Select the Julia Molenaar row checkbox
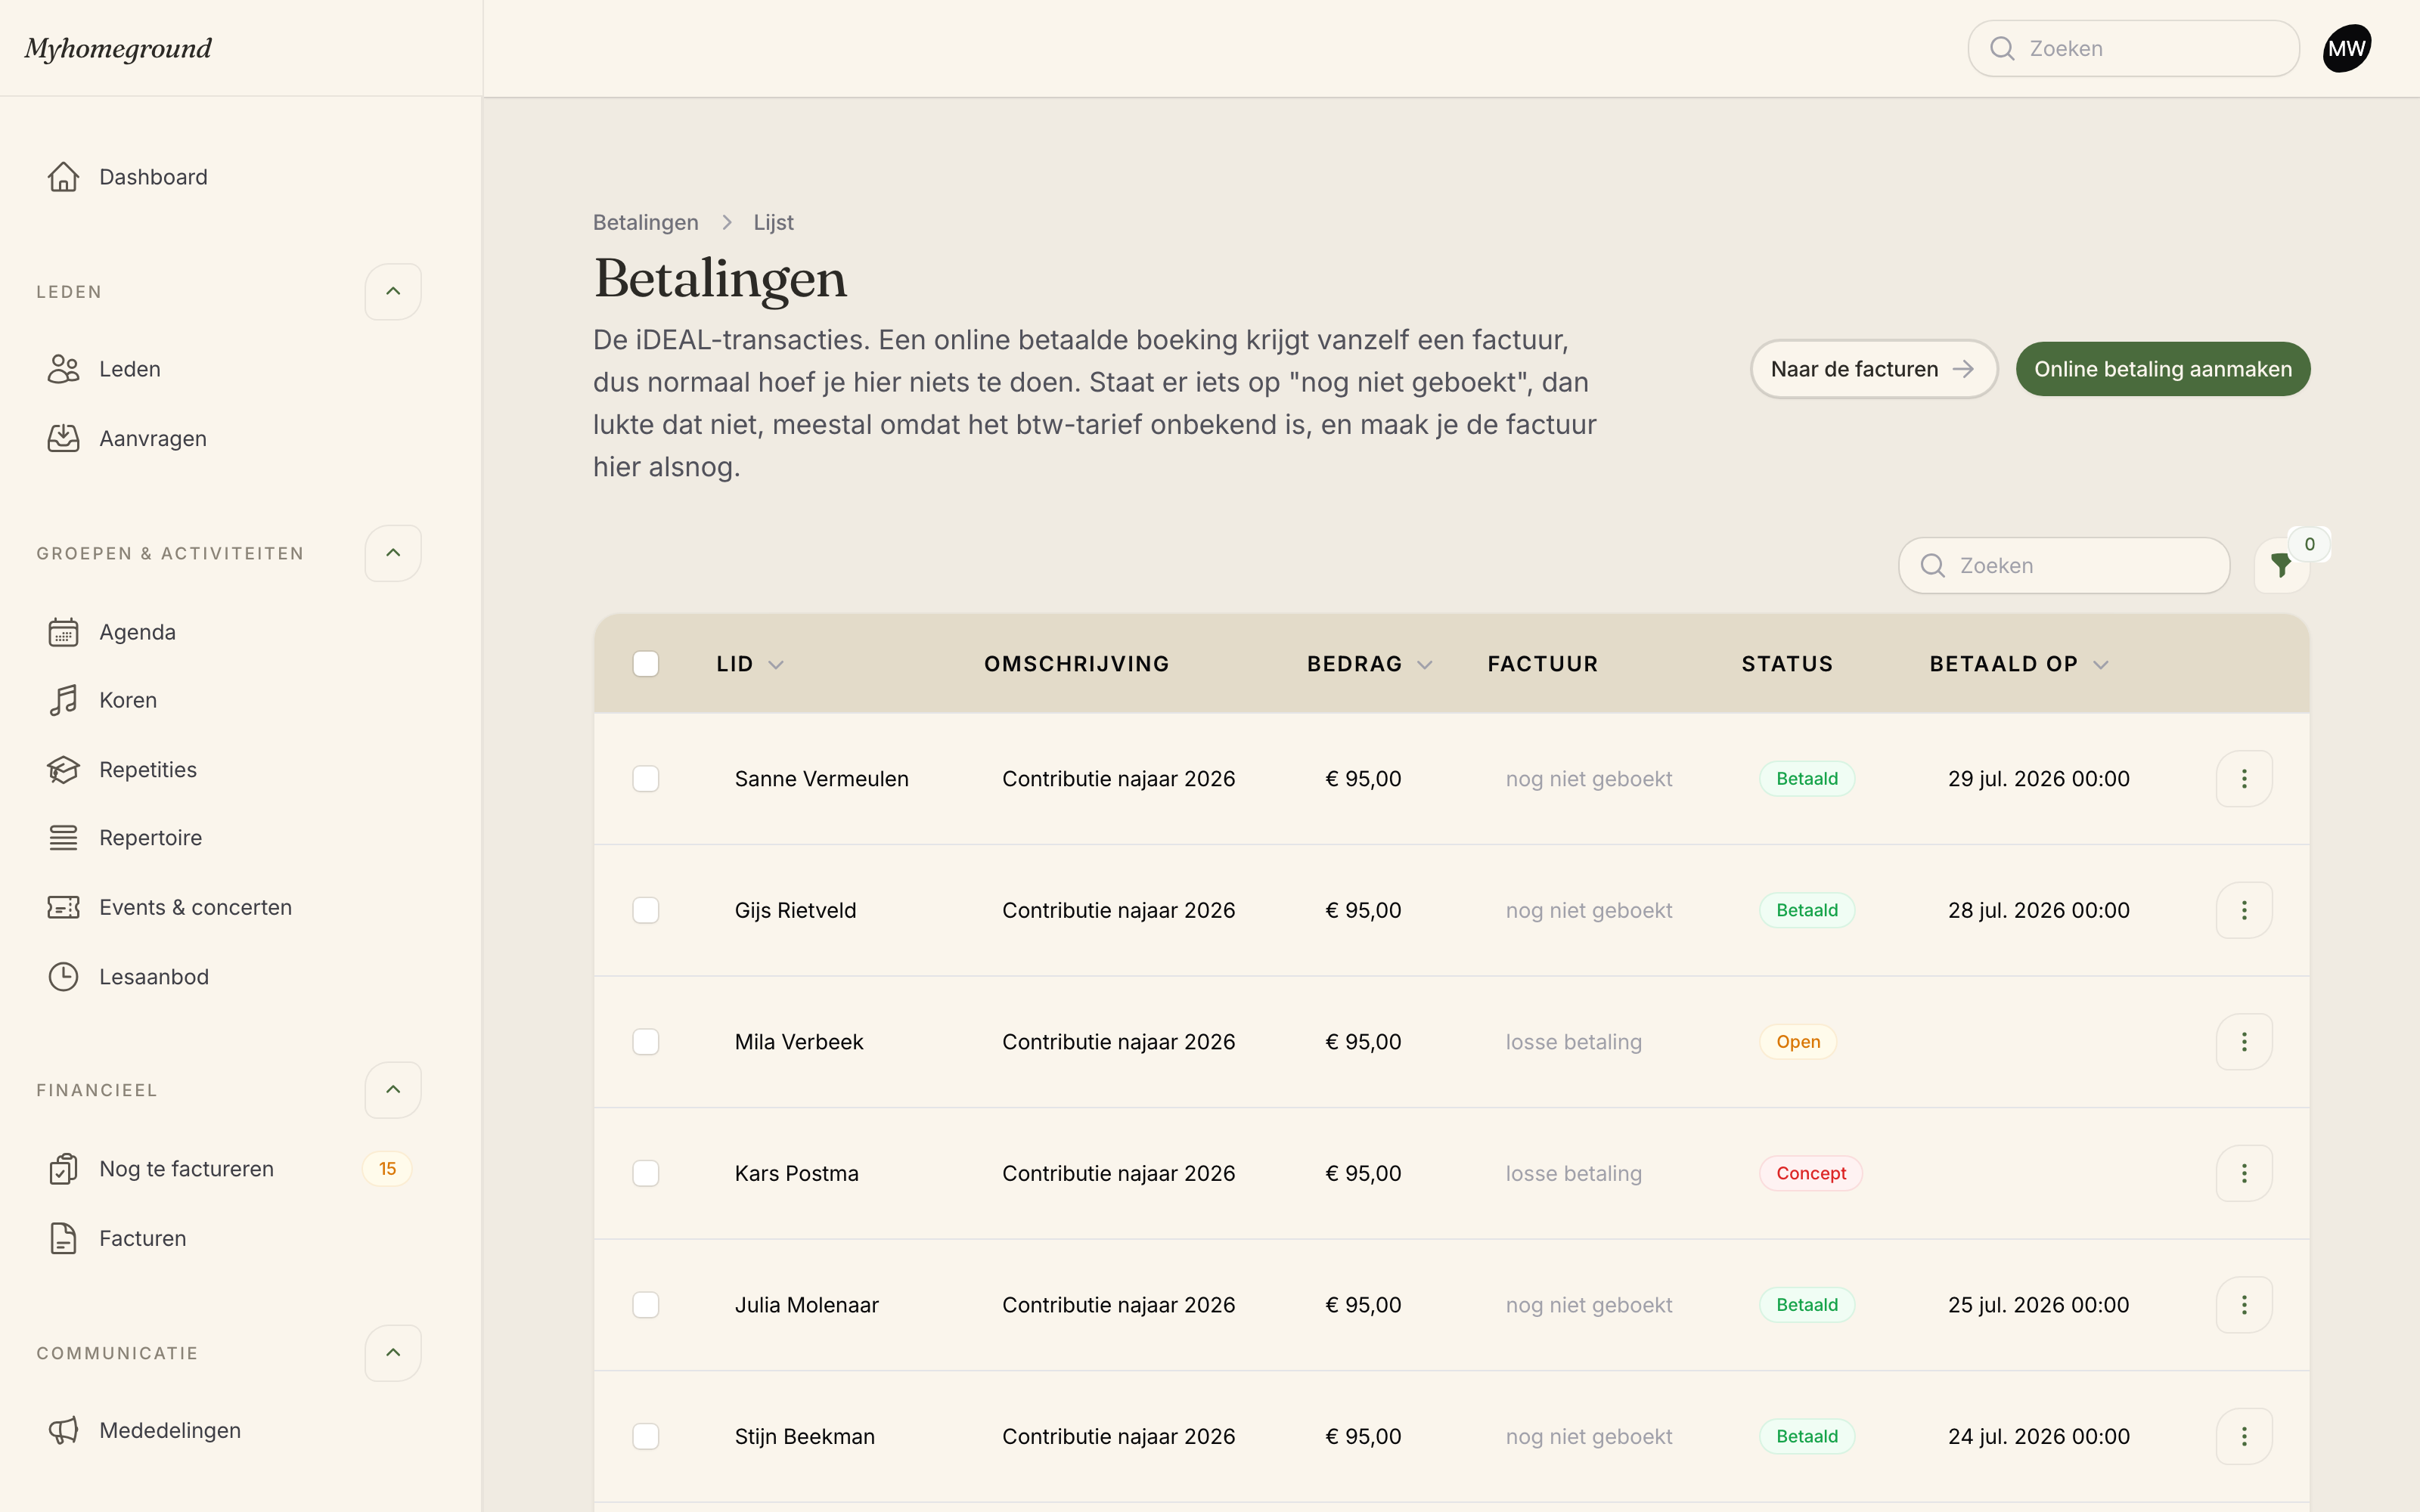Image resolution: width=2420 pixels, height=1512 pixels. pos(646,1304)
